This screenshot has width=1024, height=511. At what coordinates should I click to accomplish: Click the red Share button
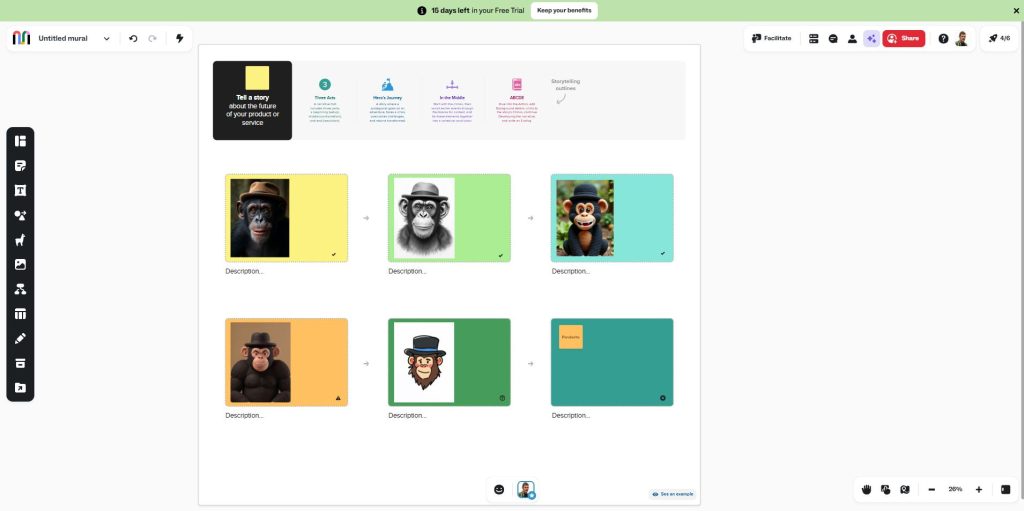tap(903, 38)
